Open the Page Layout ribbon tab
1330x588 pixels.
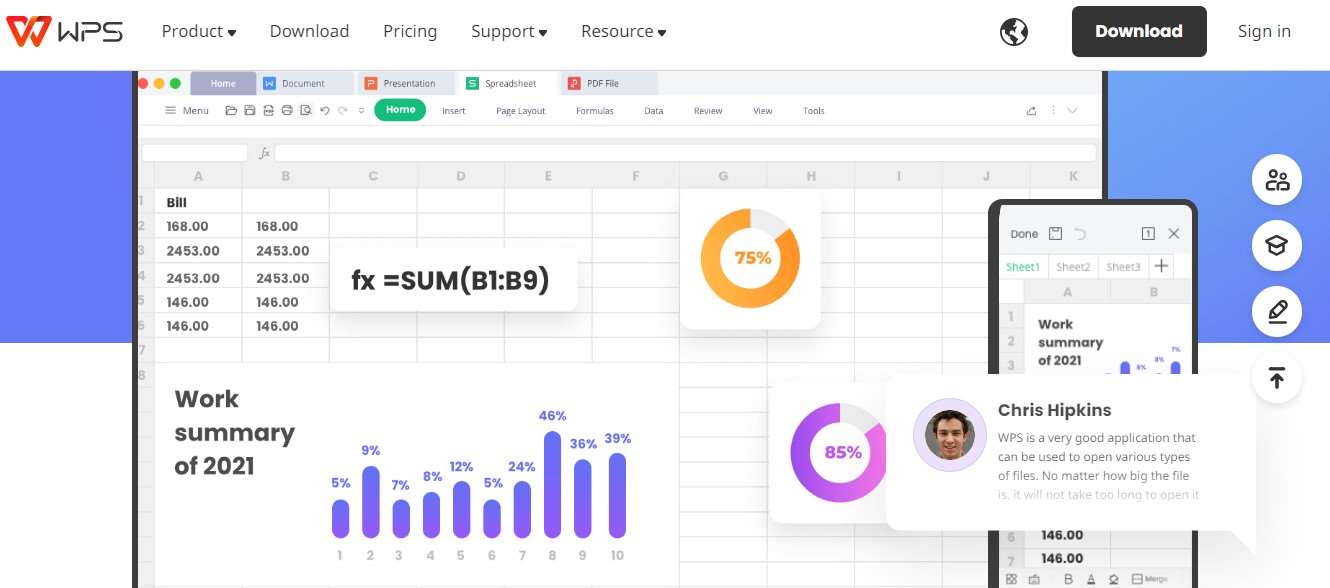tap(521, 111)
